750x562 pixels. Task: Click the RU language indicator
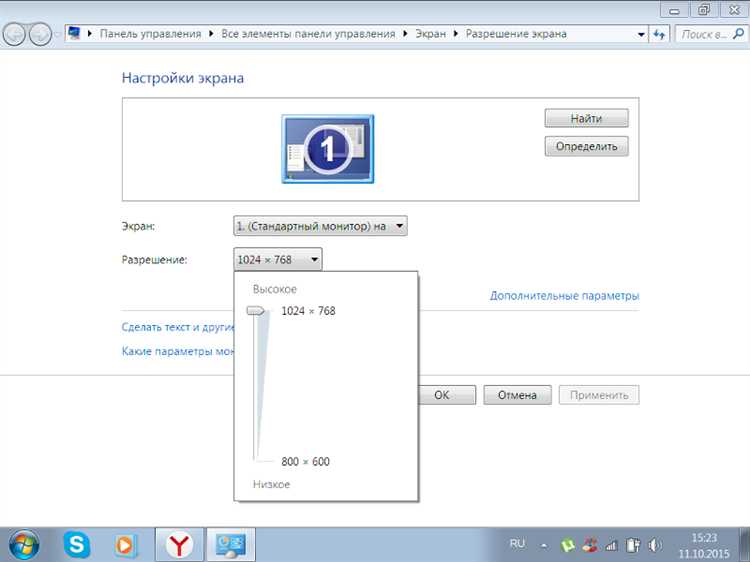(x=517, y=544)
